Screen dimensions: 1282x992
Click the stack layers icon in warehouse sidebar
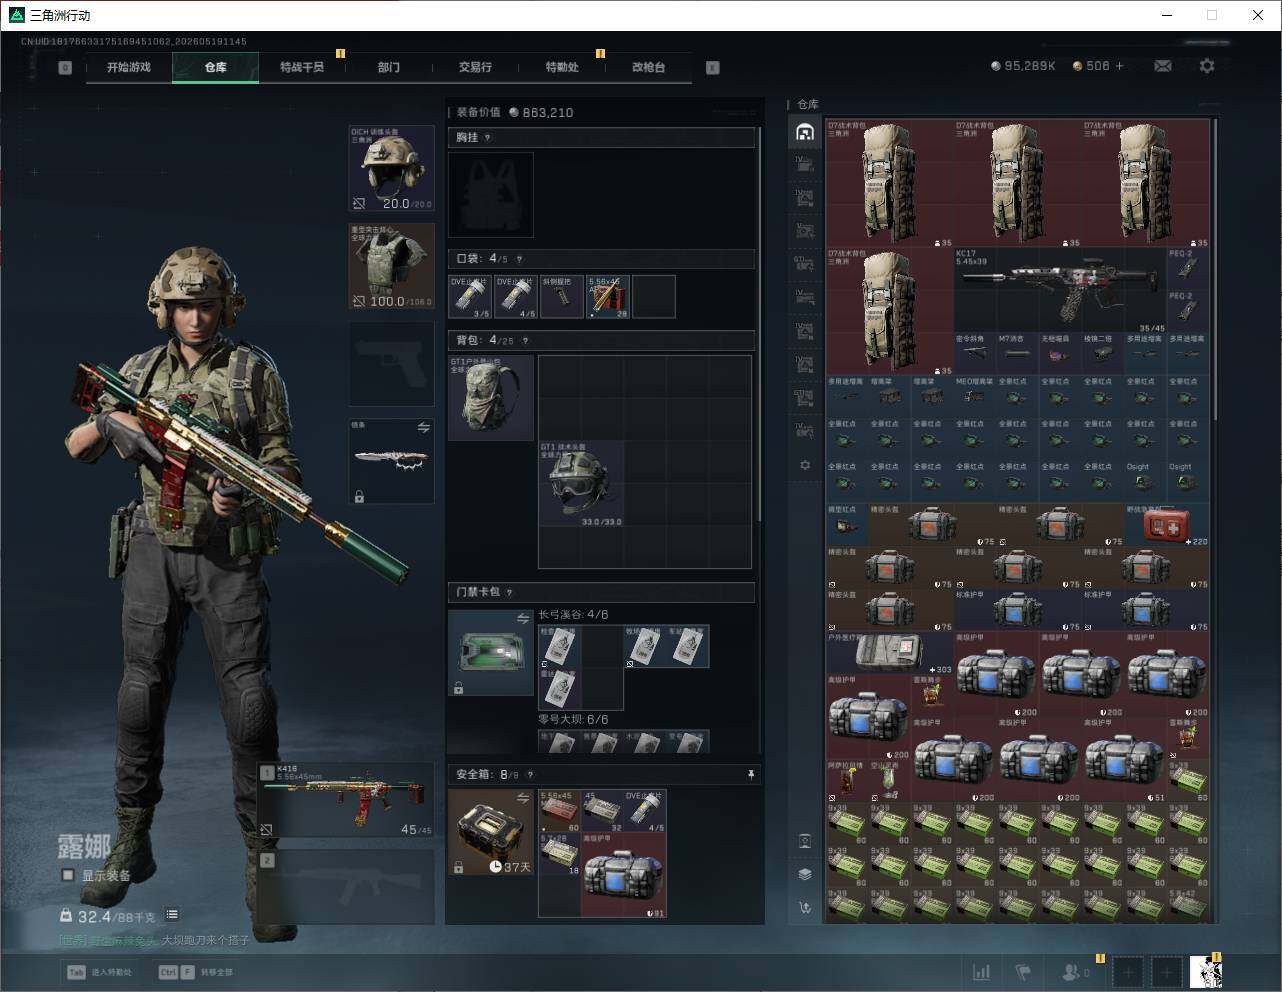(x=805, y=874)
